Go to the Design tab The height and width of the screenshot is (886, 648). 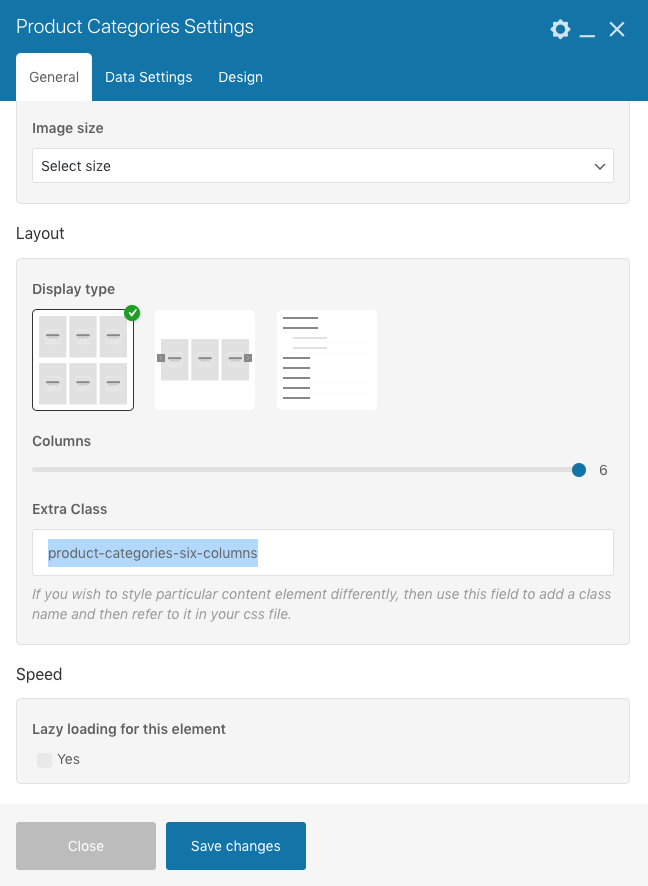(240, 77)
